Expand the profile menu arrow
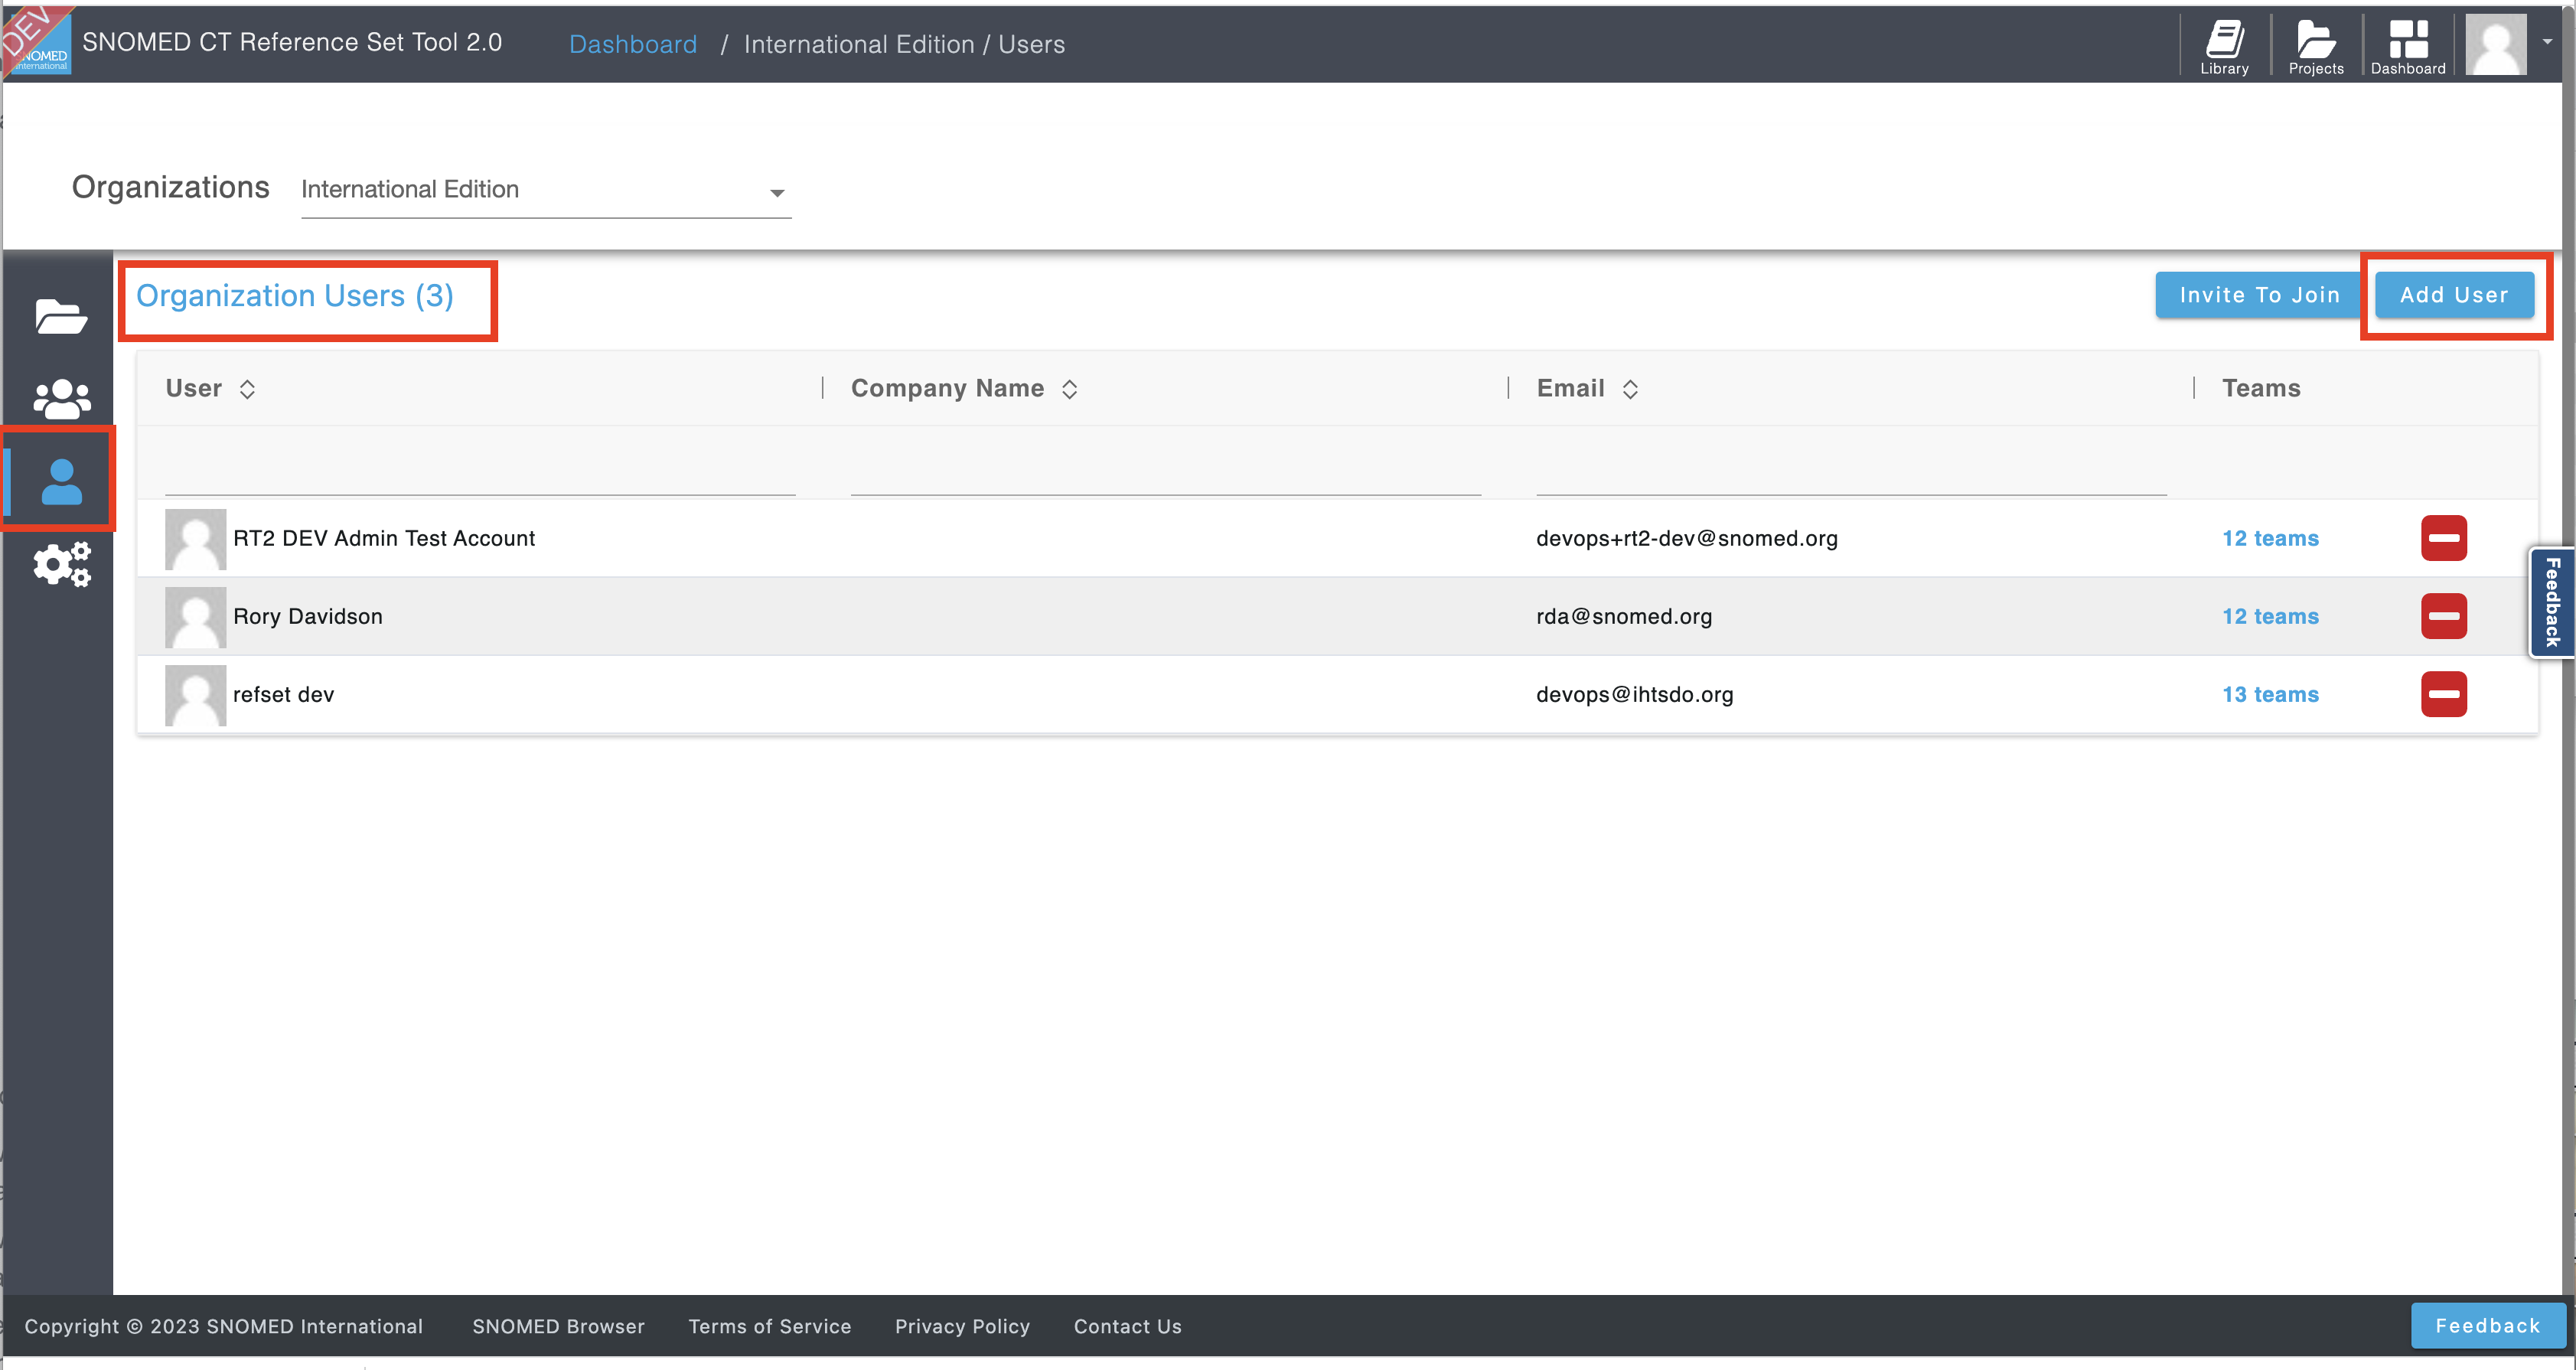The height and width of the screenshot is (1370, 2576). pos(2547,42)
